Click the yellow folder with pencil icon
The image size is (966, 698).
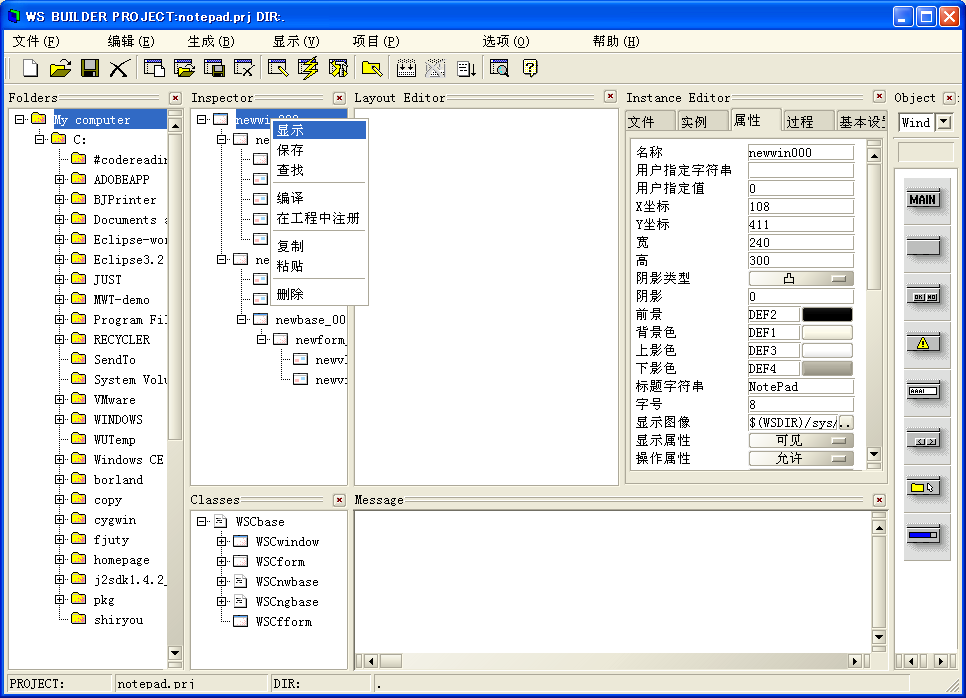coord(372,68)
